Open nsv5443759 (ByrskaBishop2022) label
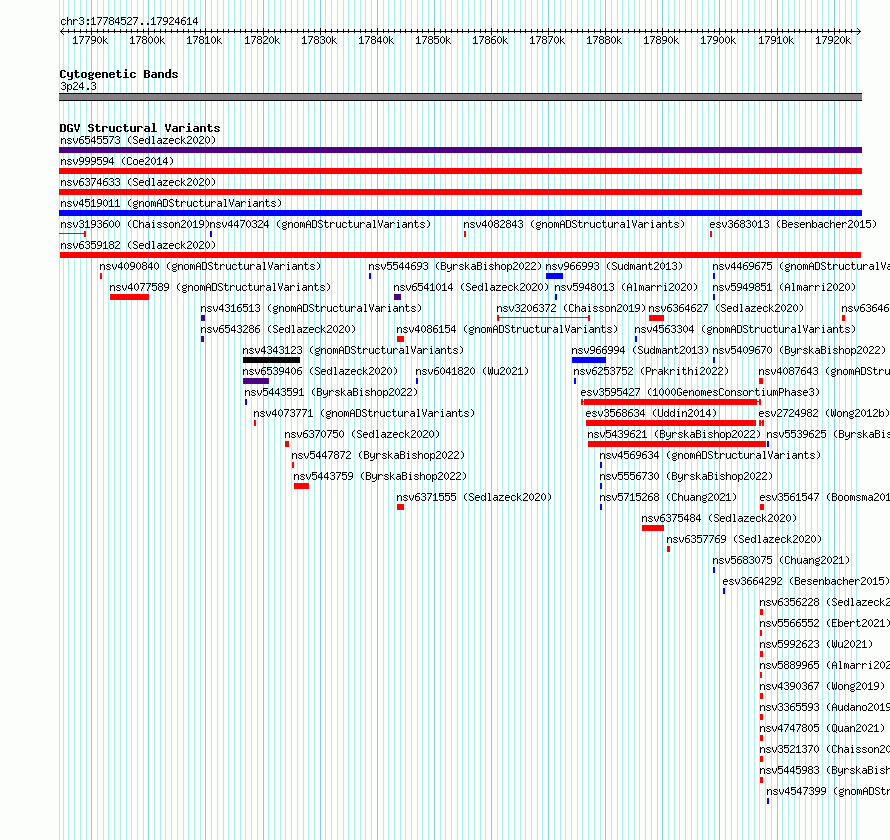 tap(380, 476)
